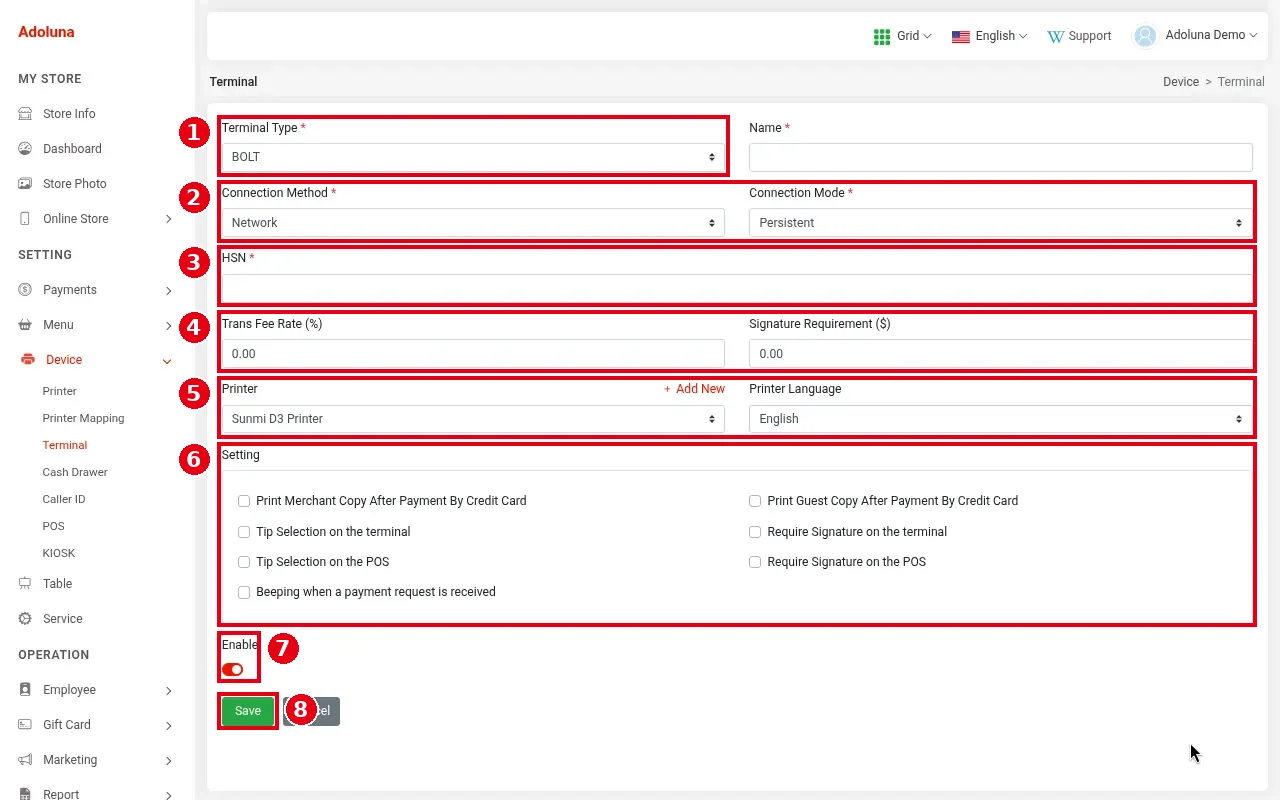The width and height of the screenshot is (1280, 800).
Task: Check Print Merchant Copy After Payment
Action: click(x=244, y=501)
